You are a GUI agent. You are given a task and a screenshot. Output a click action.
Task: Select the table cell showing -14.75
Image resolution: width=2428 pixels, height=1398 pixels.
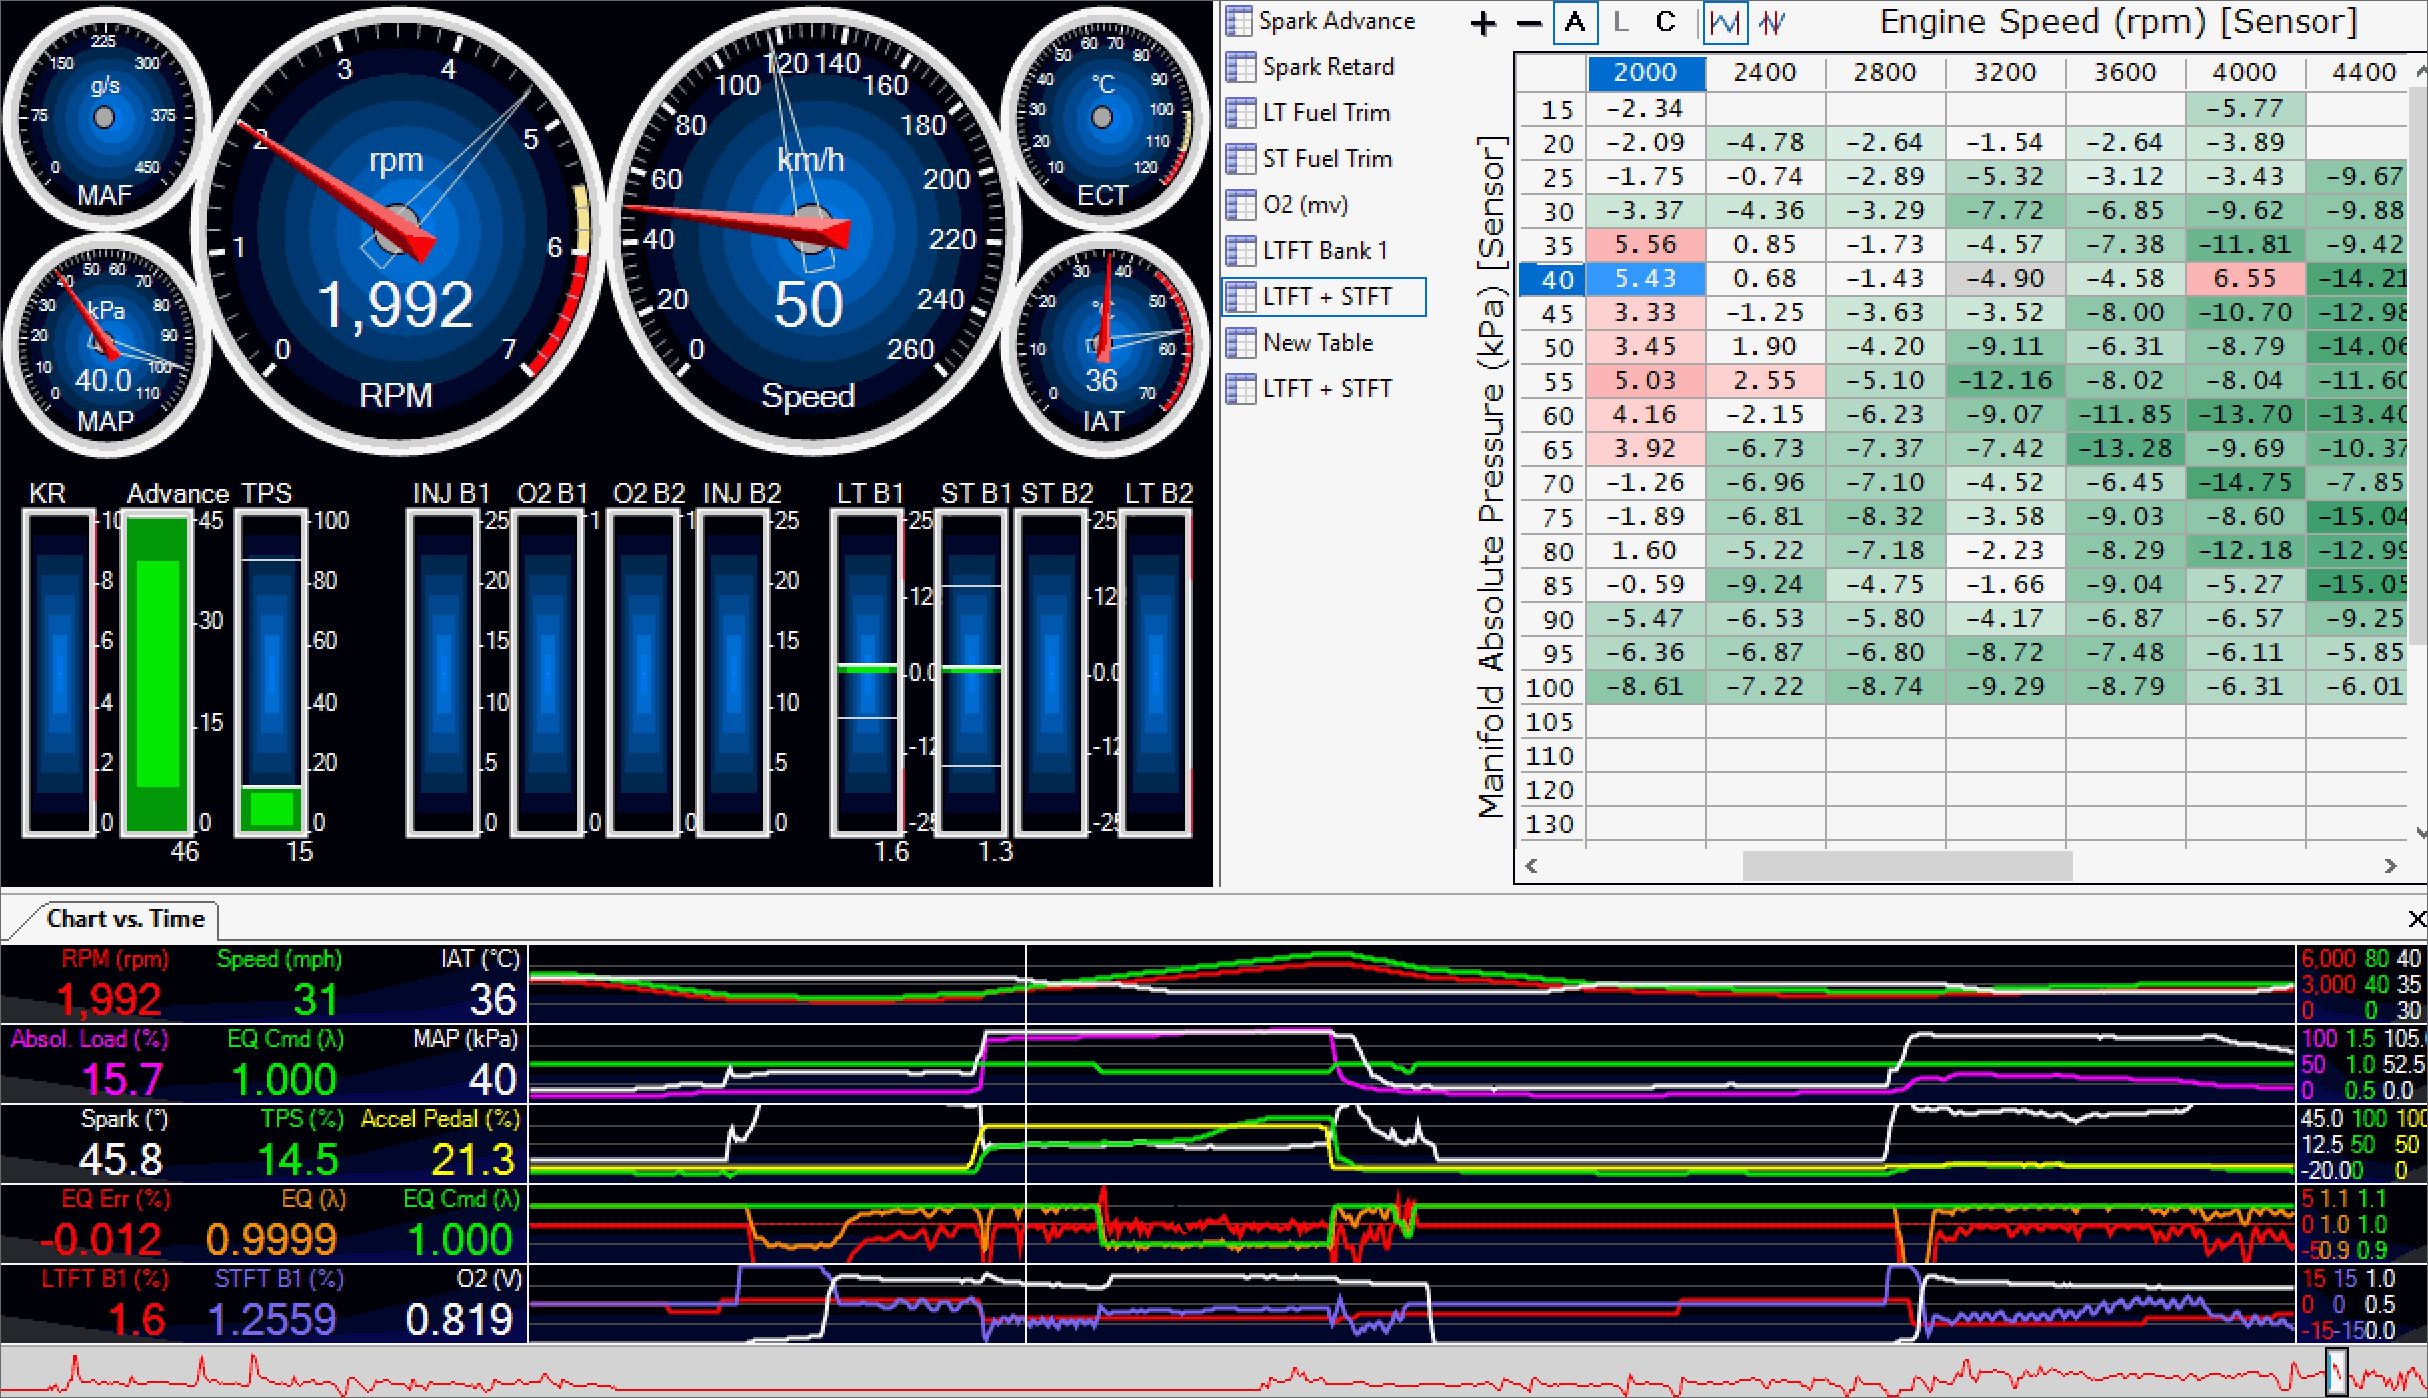click(2246, 483)
